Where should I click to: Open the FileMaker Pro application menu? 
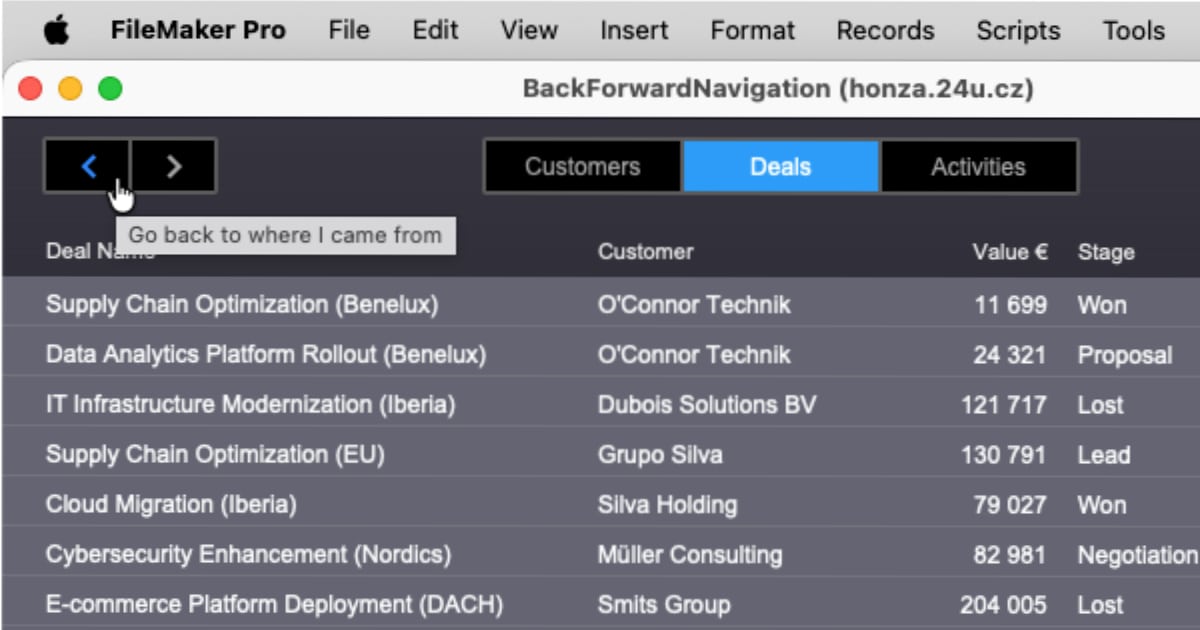pos(198,31)
